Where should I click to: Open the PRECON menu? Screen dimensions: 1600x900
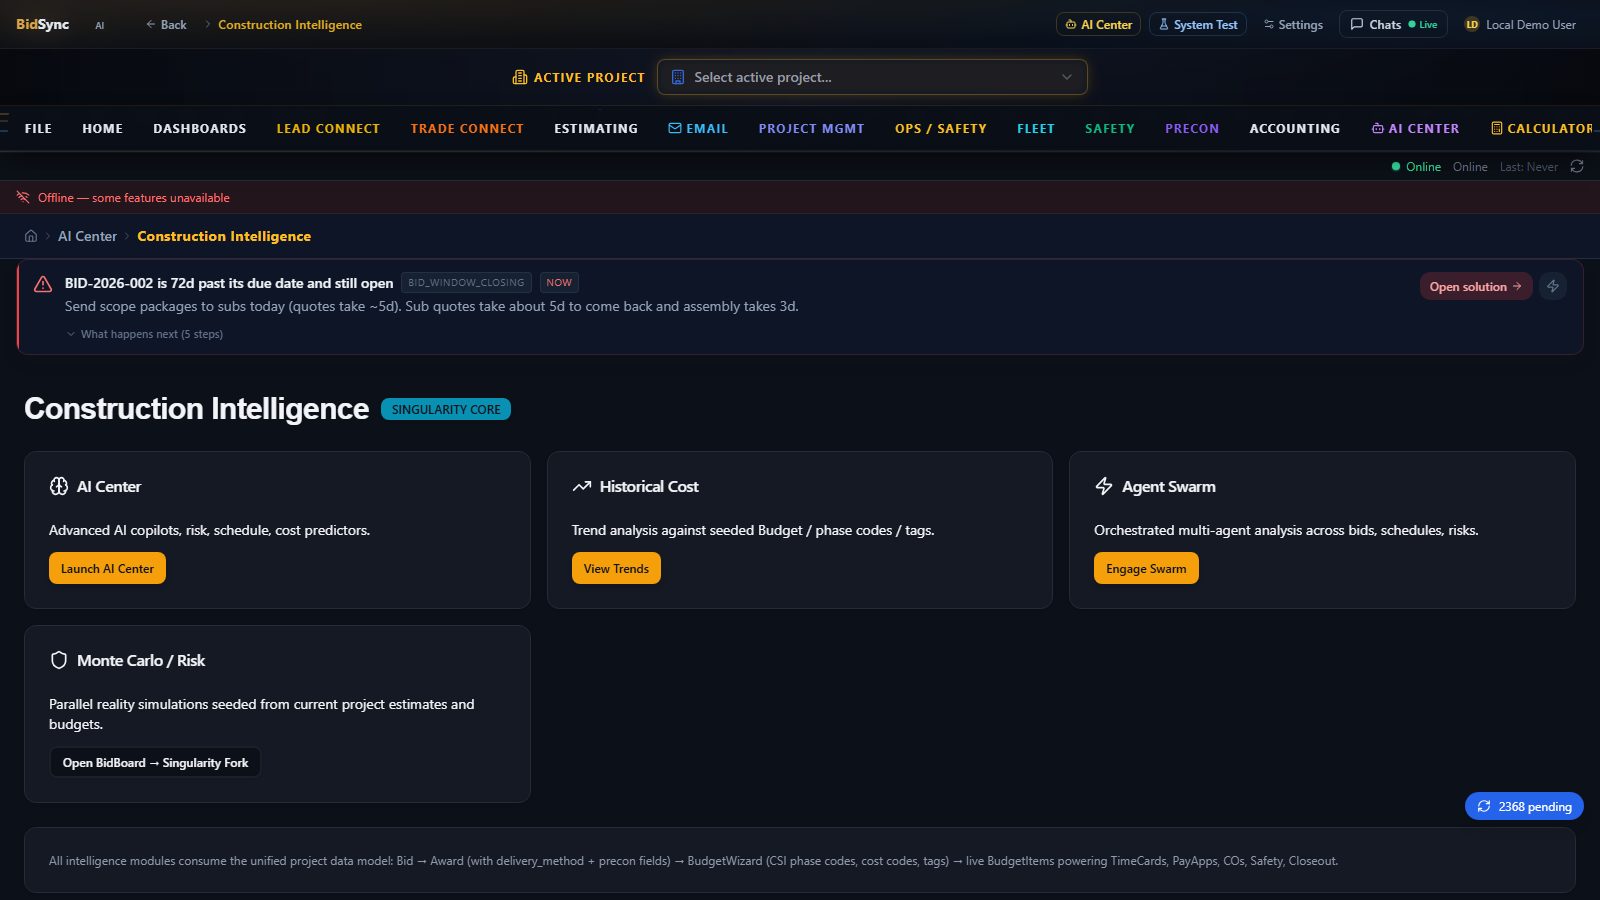[x=1192, y=128]
